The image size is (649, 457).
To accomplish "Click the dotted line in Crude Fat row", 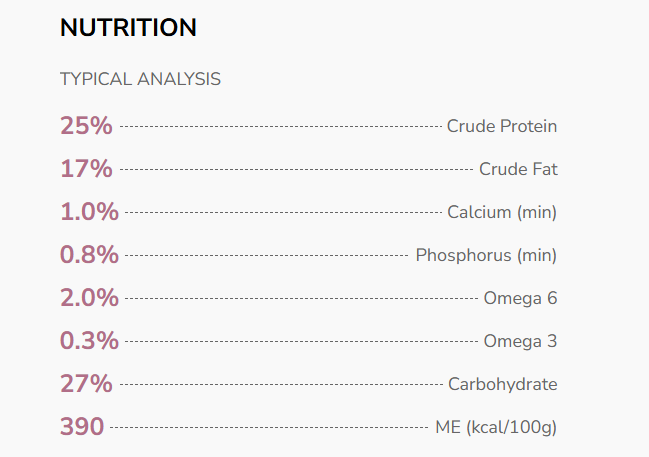I will coord(296,170).
